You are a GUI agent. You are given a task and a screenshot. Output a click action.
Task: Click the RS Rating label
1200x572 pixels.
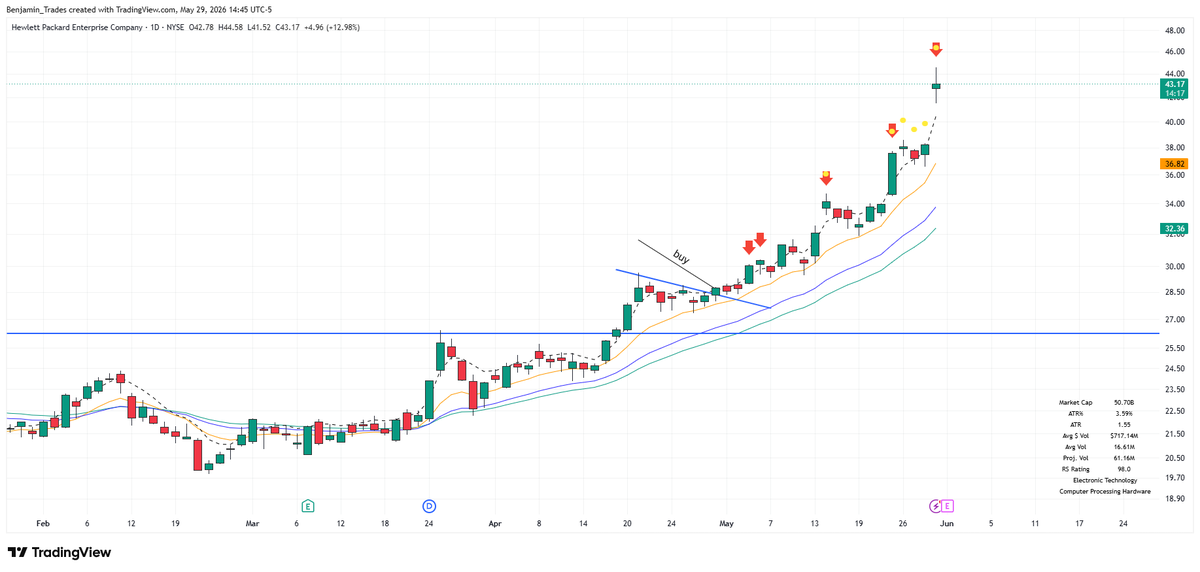pyautogui.click(x=1076, y=469)
